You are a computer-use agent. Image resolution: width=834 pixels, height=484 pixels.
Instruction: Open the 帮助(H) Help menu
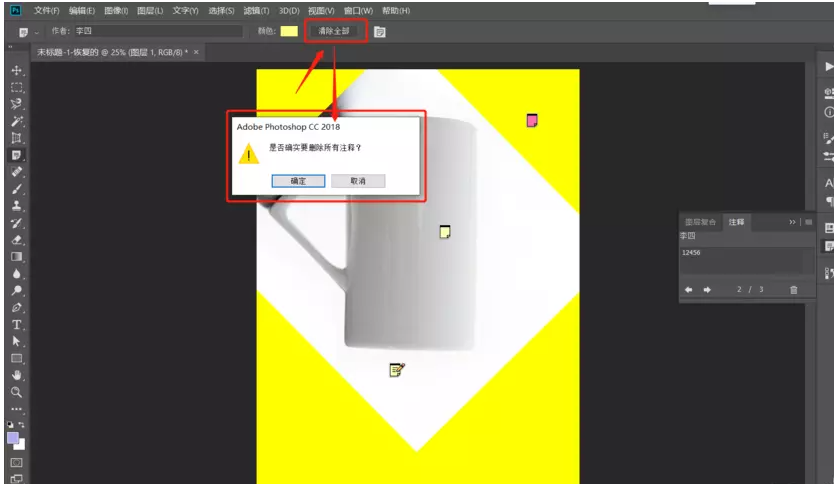tap(396, 11)
